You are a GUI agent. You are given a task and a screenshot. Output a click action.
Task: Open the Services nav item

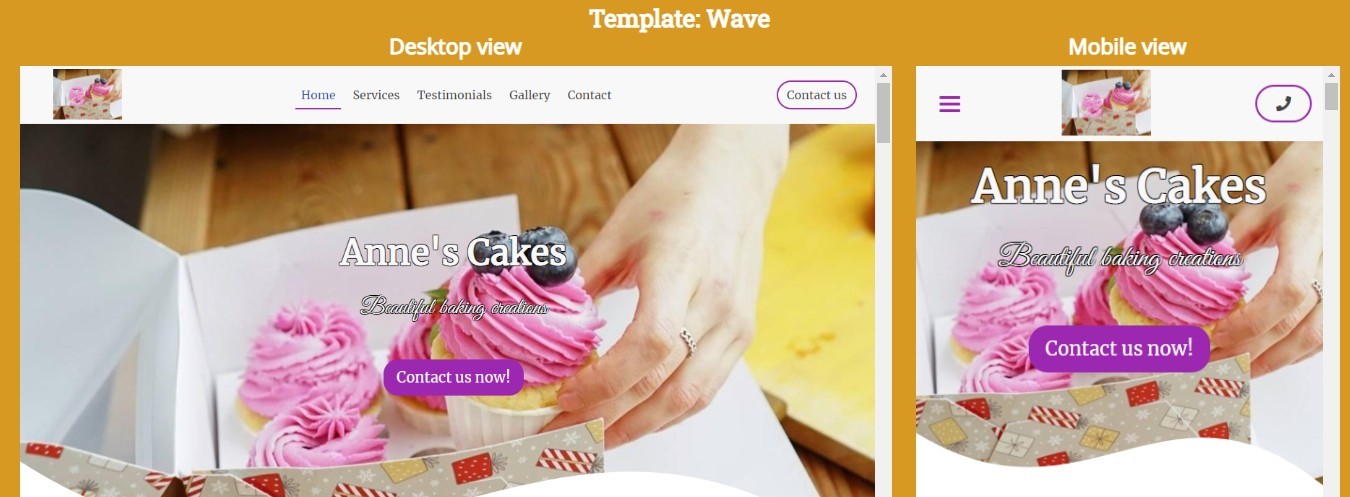click(x=376, y=95)
